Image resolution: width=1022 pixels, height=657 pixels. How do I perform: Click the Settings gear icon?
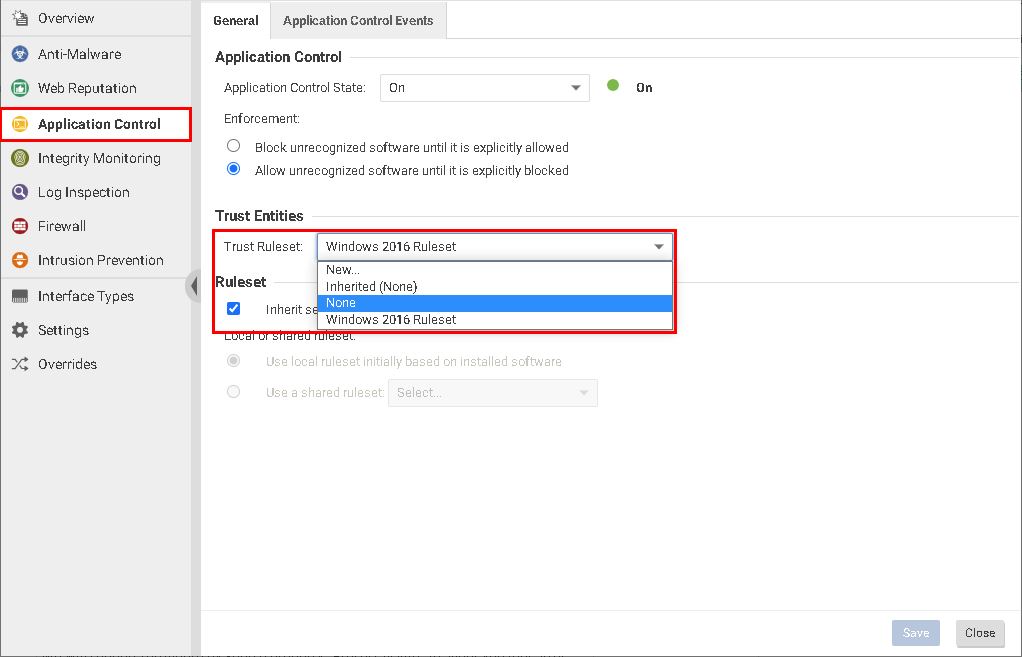[19, 330]
